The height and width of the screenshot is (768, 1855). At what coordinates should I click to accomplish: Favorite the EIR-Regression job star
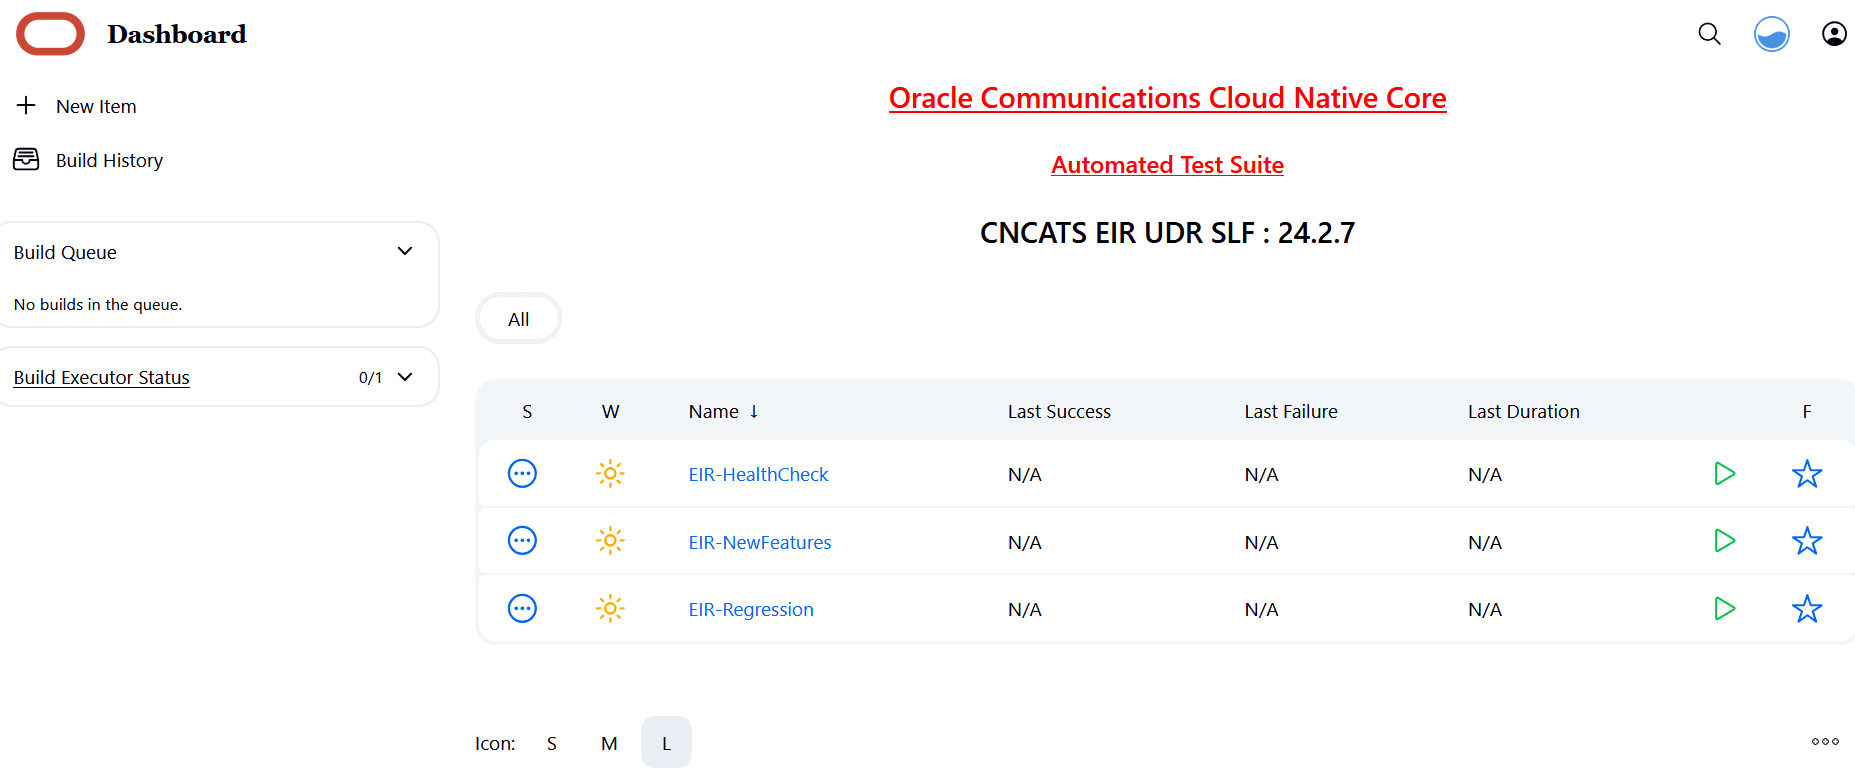[1807, 608]
